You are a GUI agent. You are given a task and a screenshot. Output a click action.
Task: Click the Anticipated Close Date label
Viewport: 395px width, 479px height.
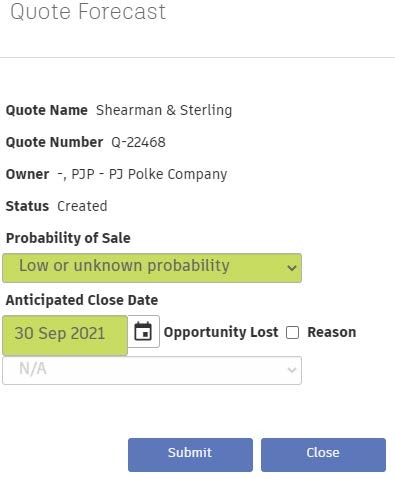click(x=82, y=300)
